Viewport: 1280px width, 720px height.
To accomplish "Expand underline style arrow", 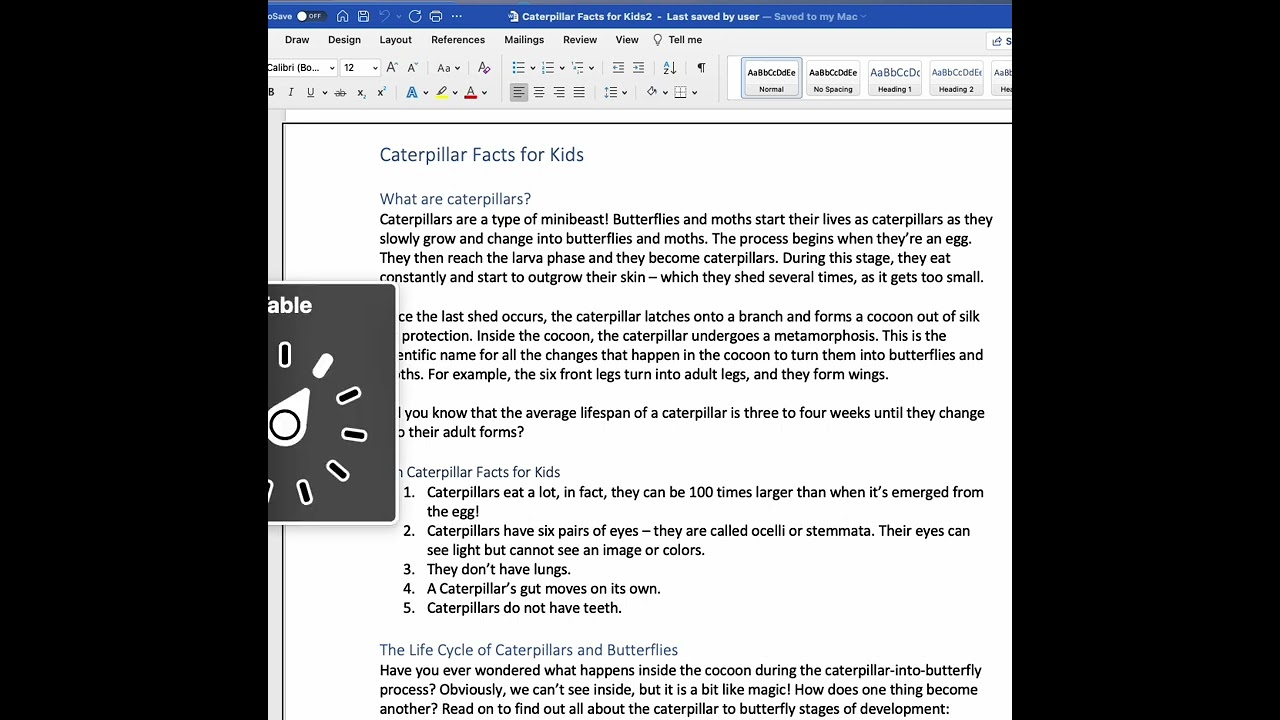I will coord(324,93).
